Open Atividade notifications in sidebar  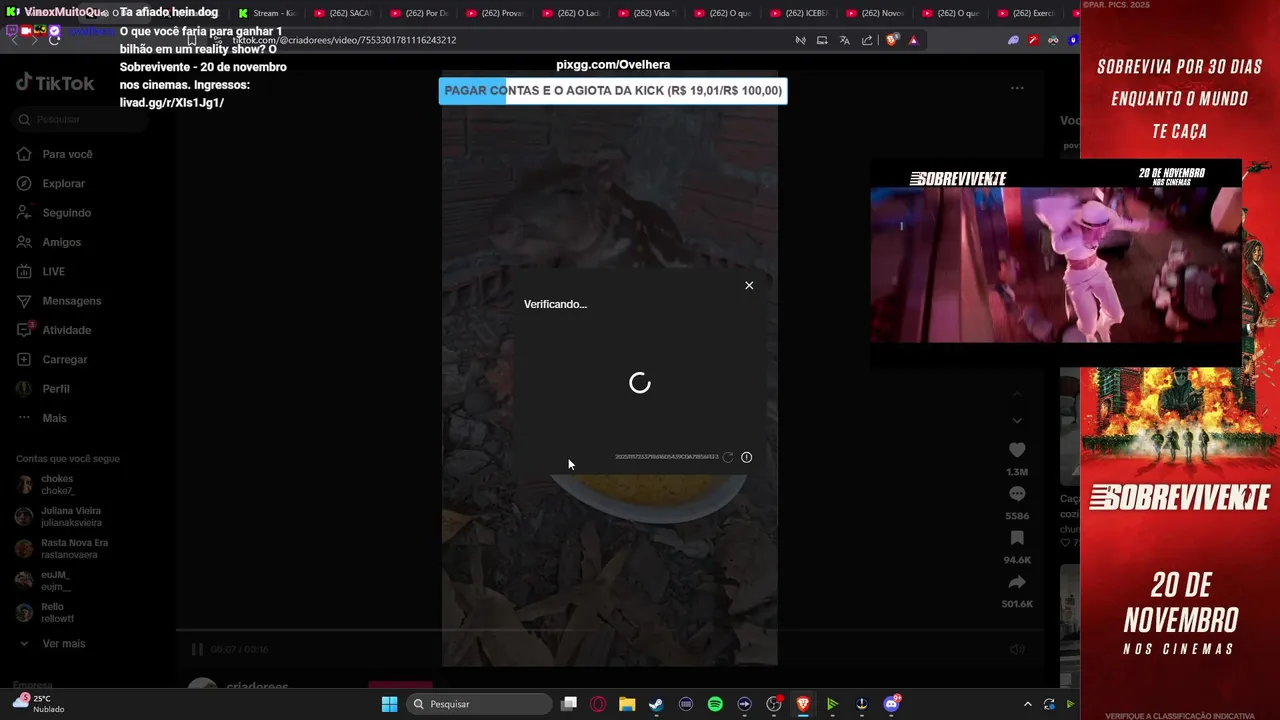(x=66, y=330)
